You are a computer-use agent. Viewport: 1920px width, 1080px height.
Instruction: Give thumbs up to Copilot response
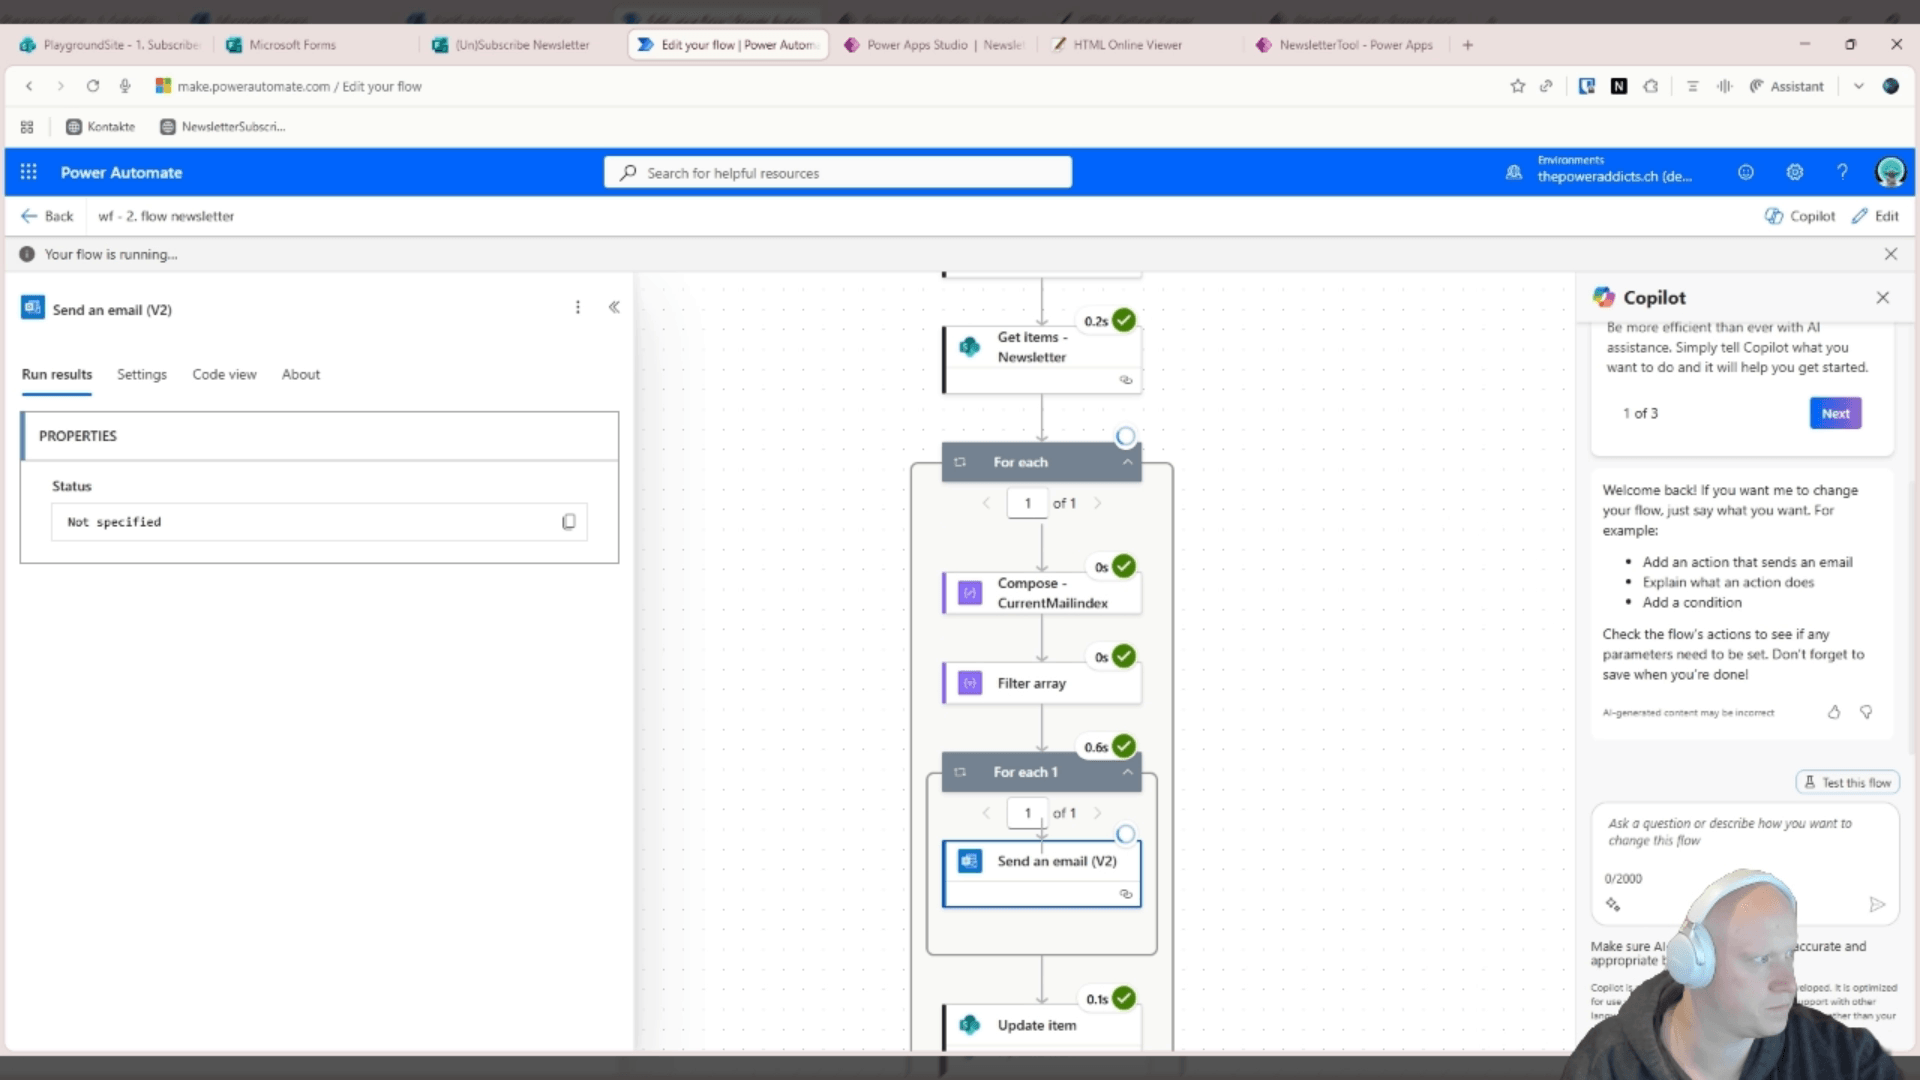pyautogui.click(x=1834, y=712)
